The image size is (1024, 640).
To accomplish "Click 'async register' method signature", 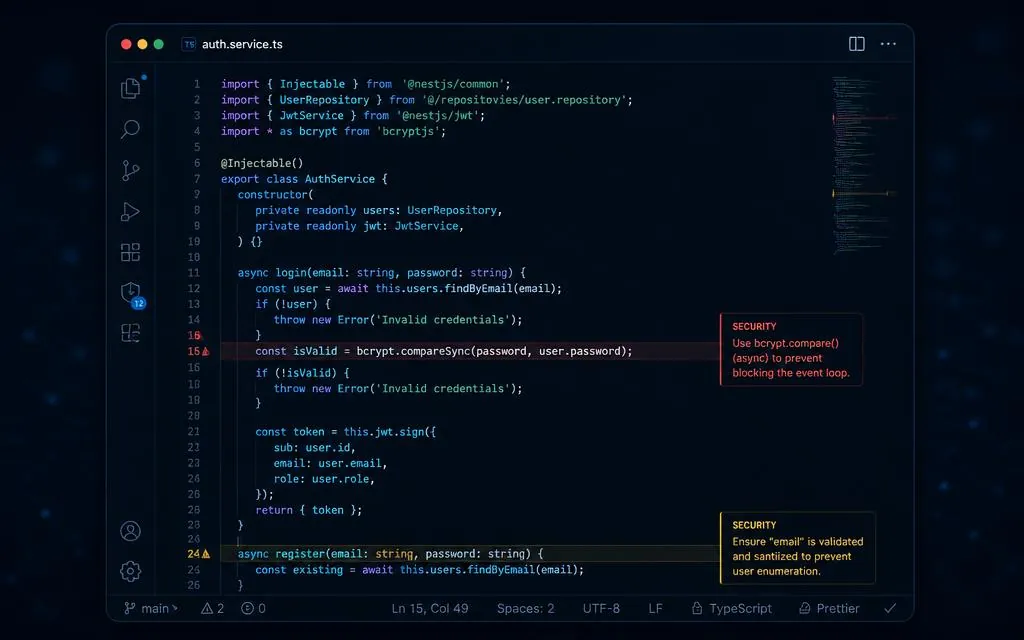I will click(391, 554).
